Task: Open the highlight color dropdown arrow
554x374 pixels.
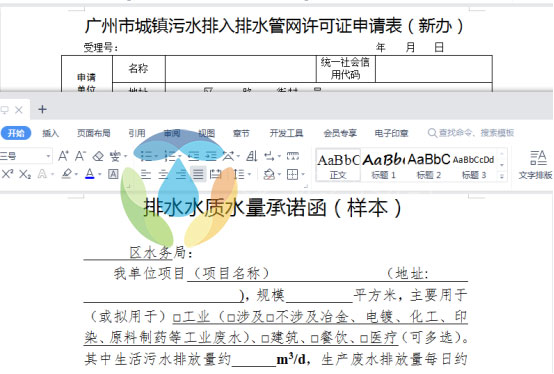Action: (x=76, y=174)
